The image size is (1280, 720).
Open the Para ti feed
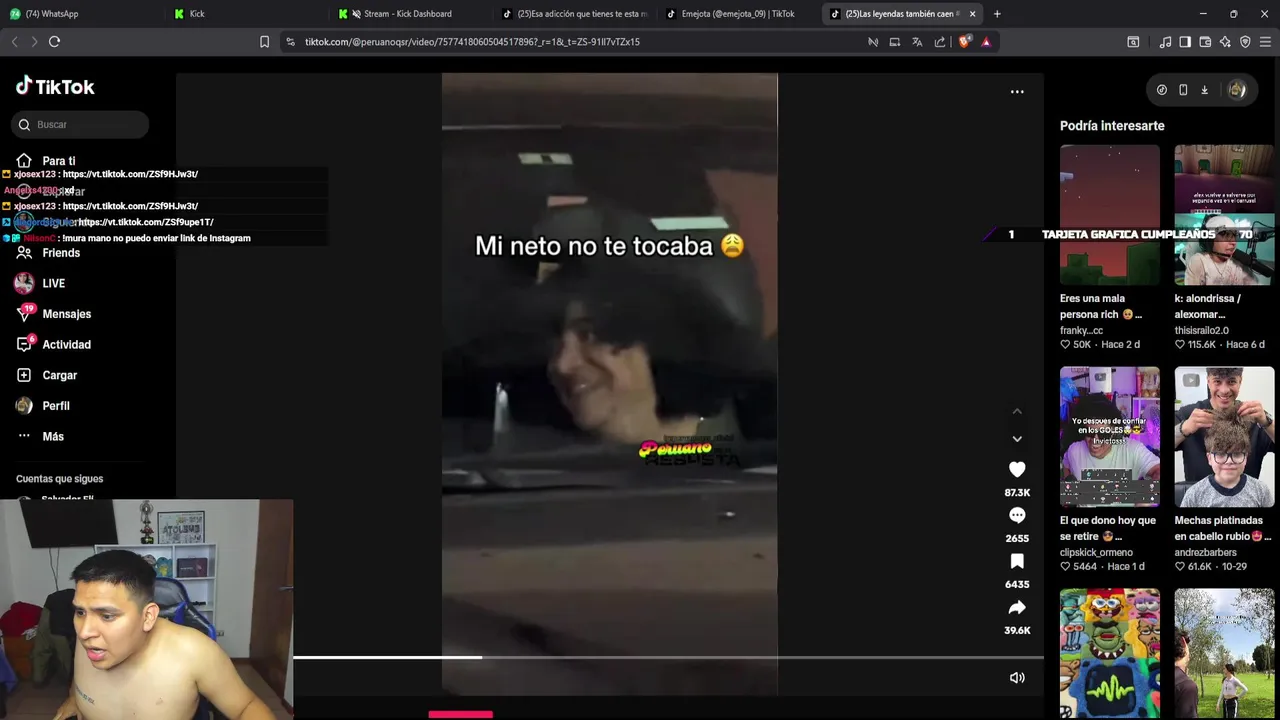pyautogui.click(x=46, y=161)
